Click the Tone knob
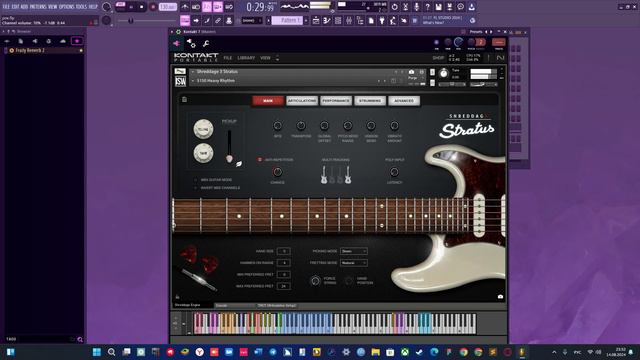Viewport: 640px width, 360px height. pyautogui.click(x=203, y=153)
